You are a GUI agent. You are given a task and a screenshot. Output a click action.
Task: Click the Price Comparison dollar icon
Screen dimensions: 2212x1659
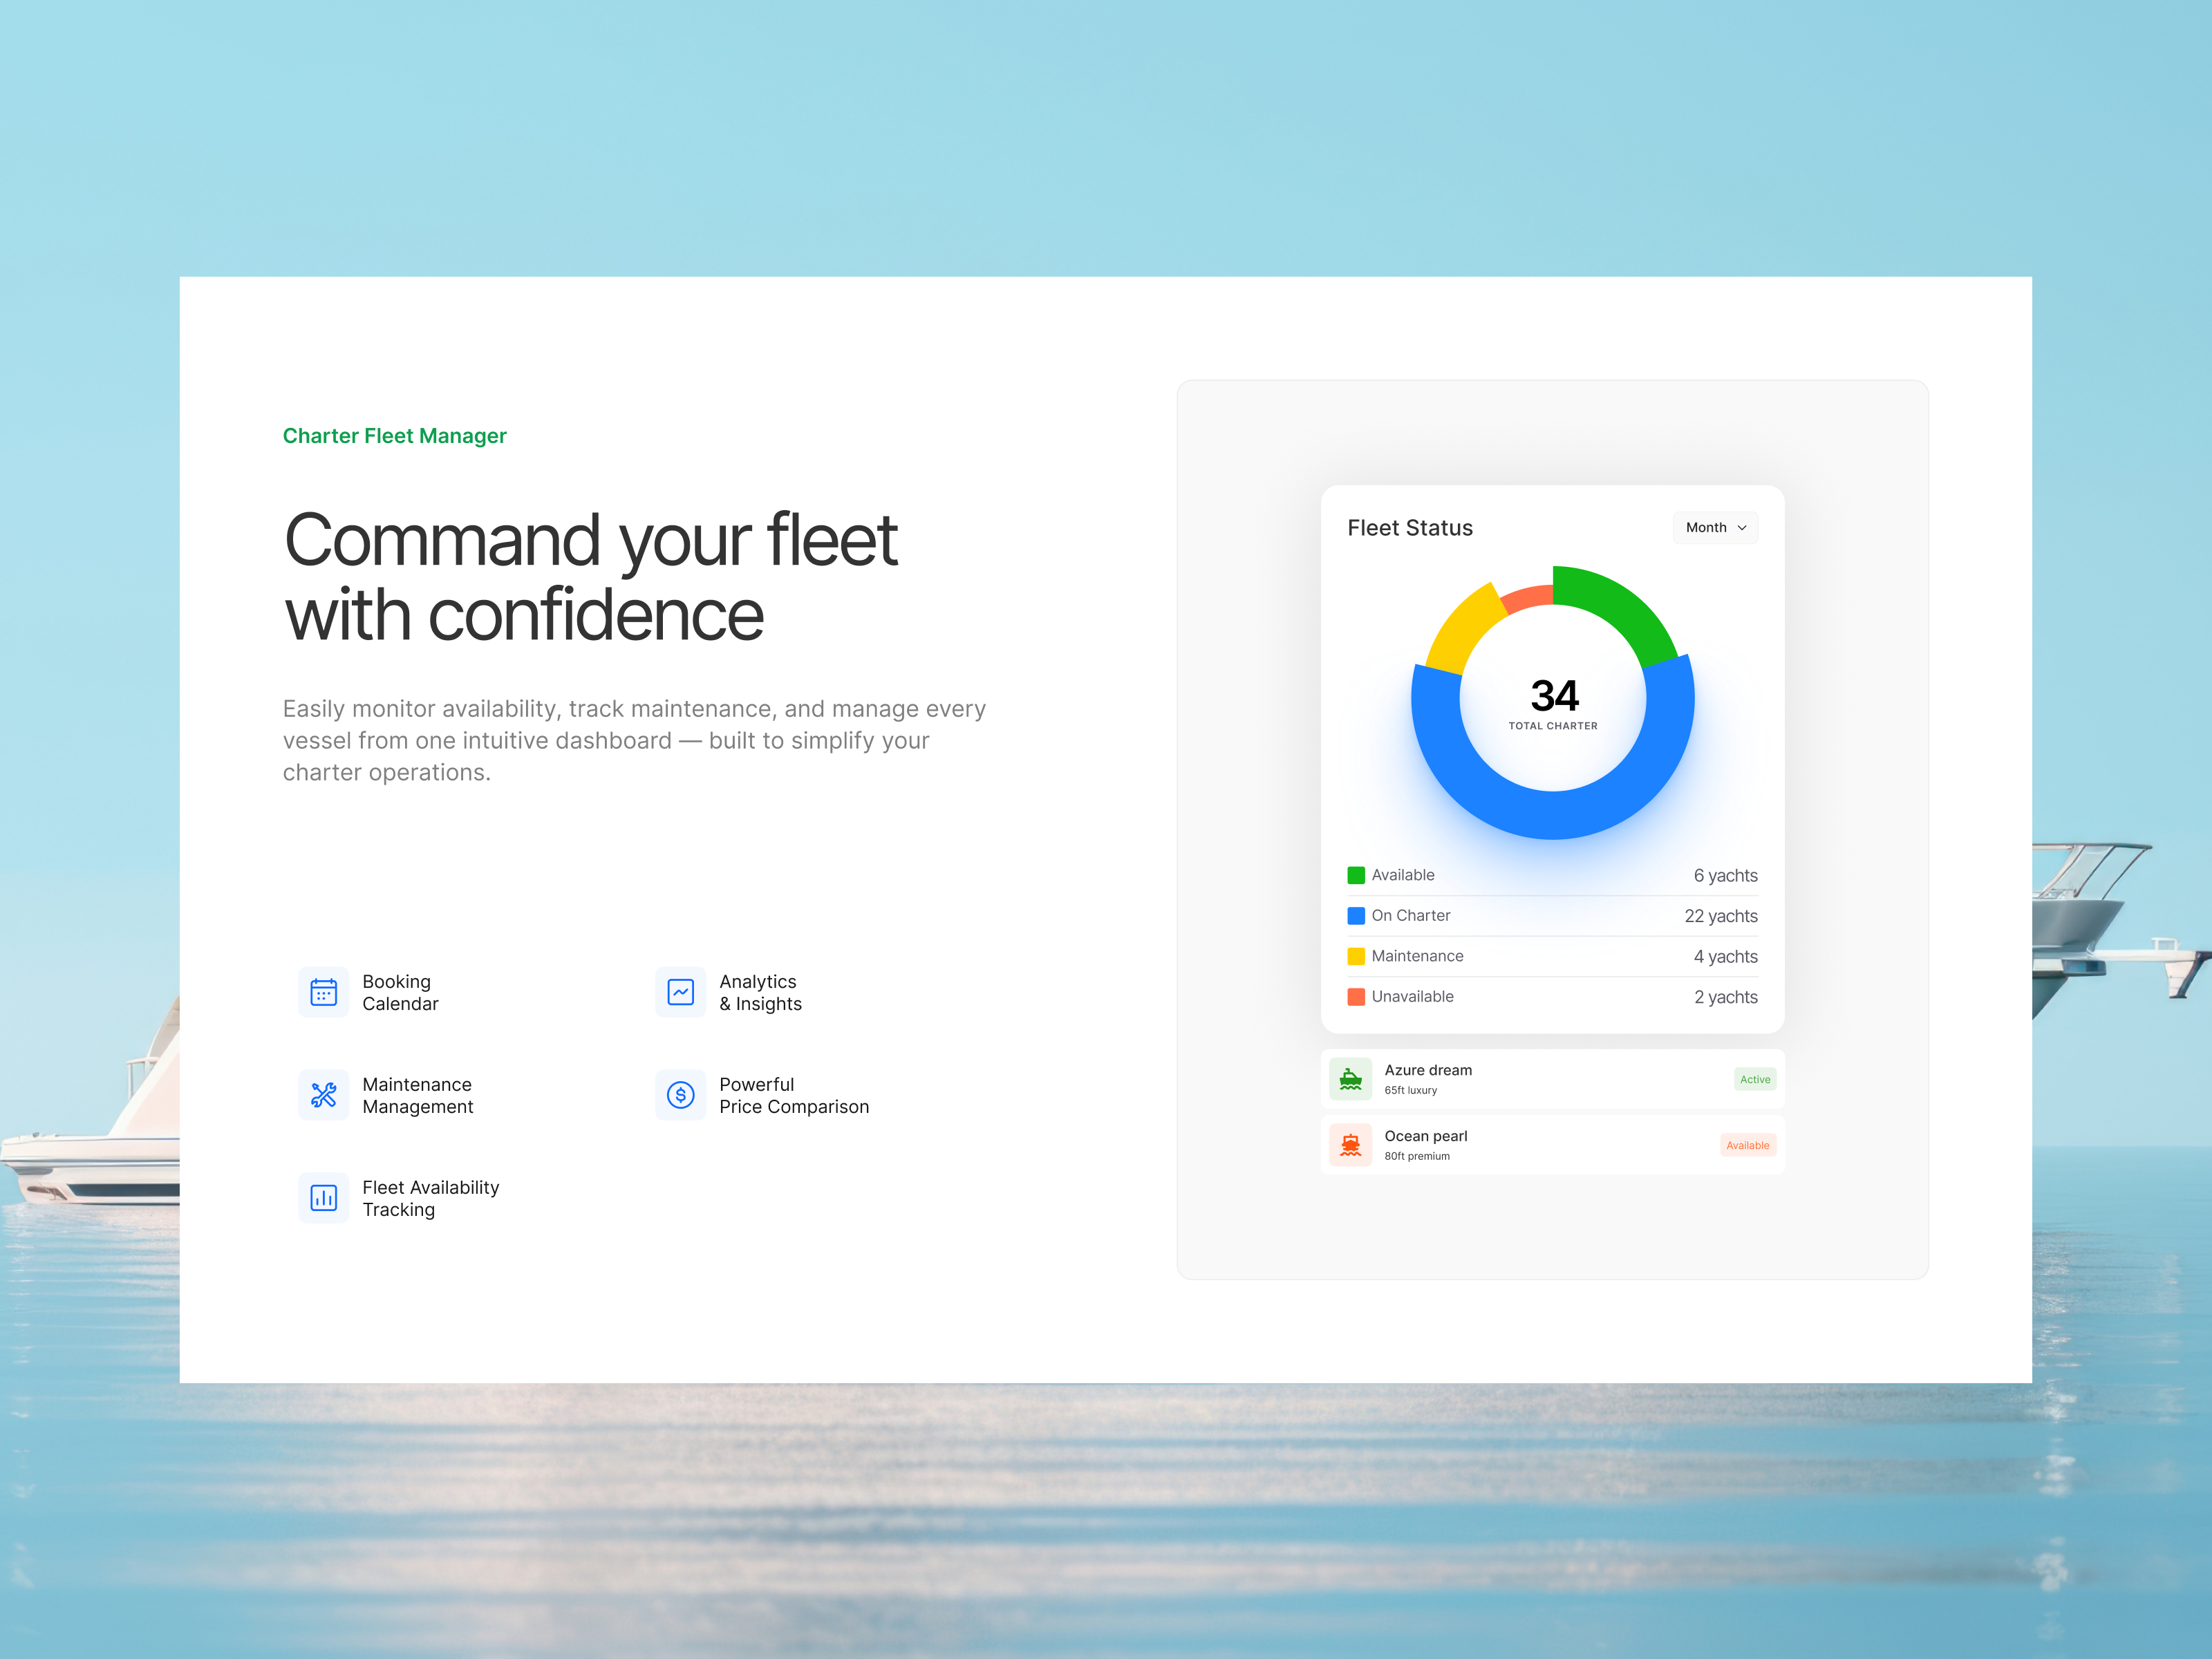click(680, 1095)
